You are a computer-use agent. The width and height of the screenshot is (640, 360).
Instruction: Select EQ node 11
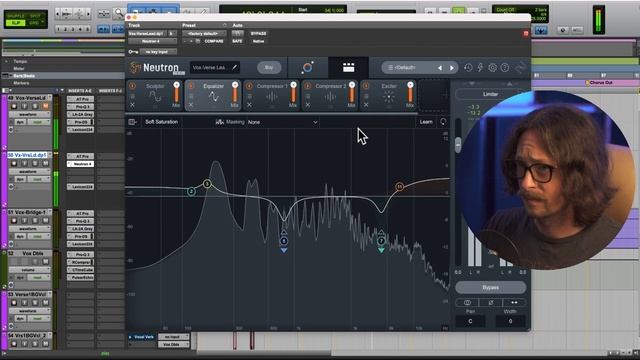click(x=400, y=187)
